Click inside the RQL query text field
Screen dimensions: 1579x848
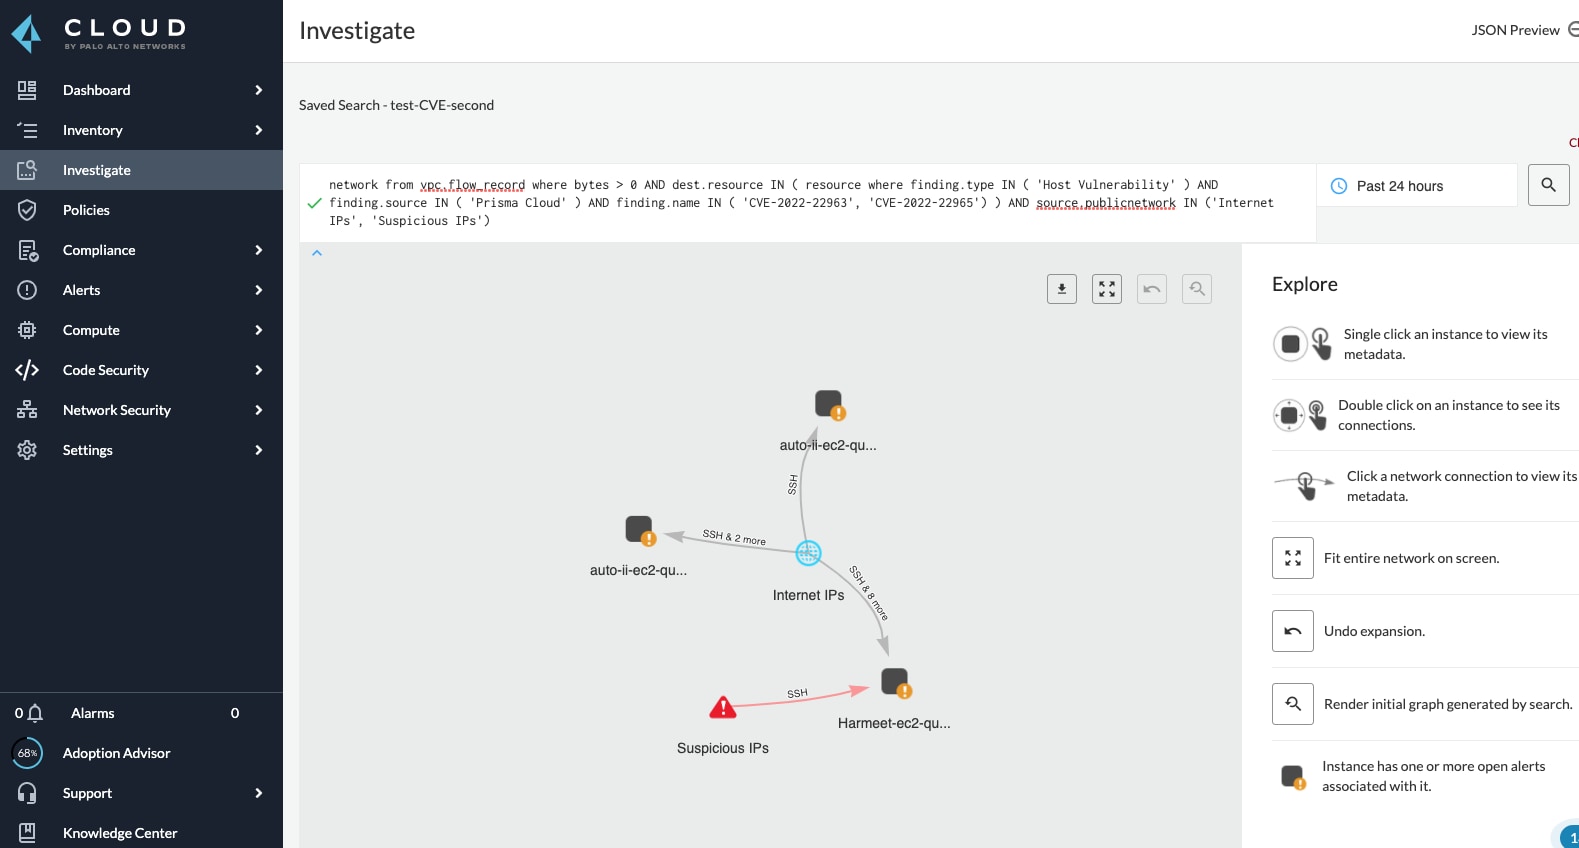[x=807, y=203]
